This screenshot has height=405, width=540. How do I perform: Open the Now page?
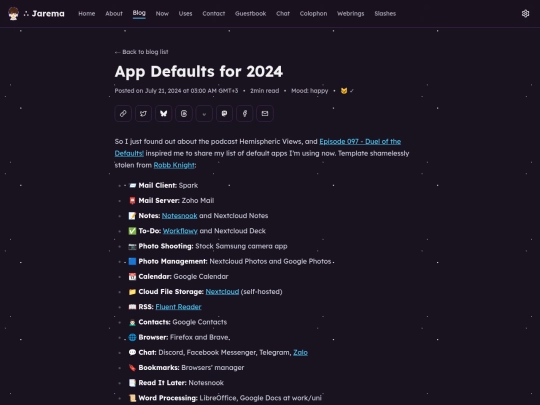point(162,13)
